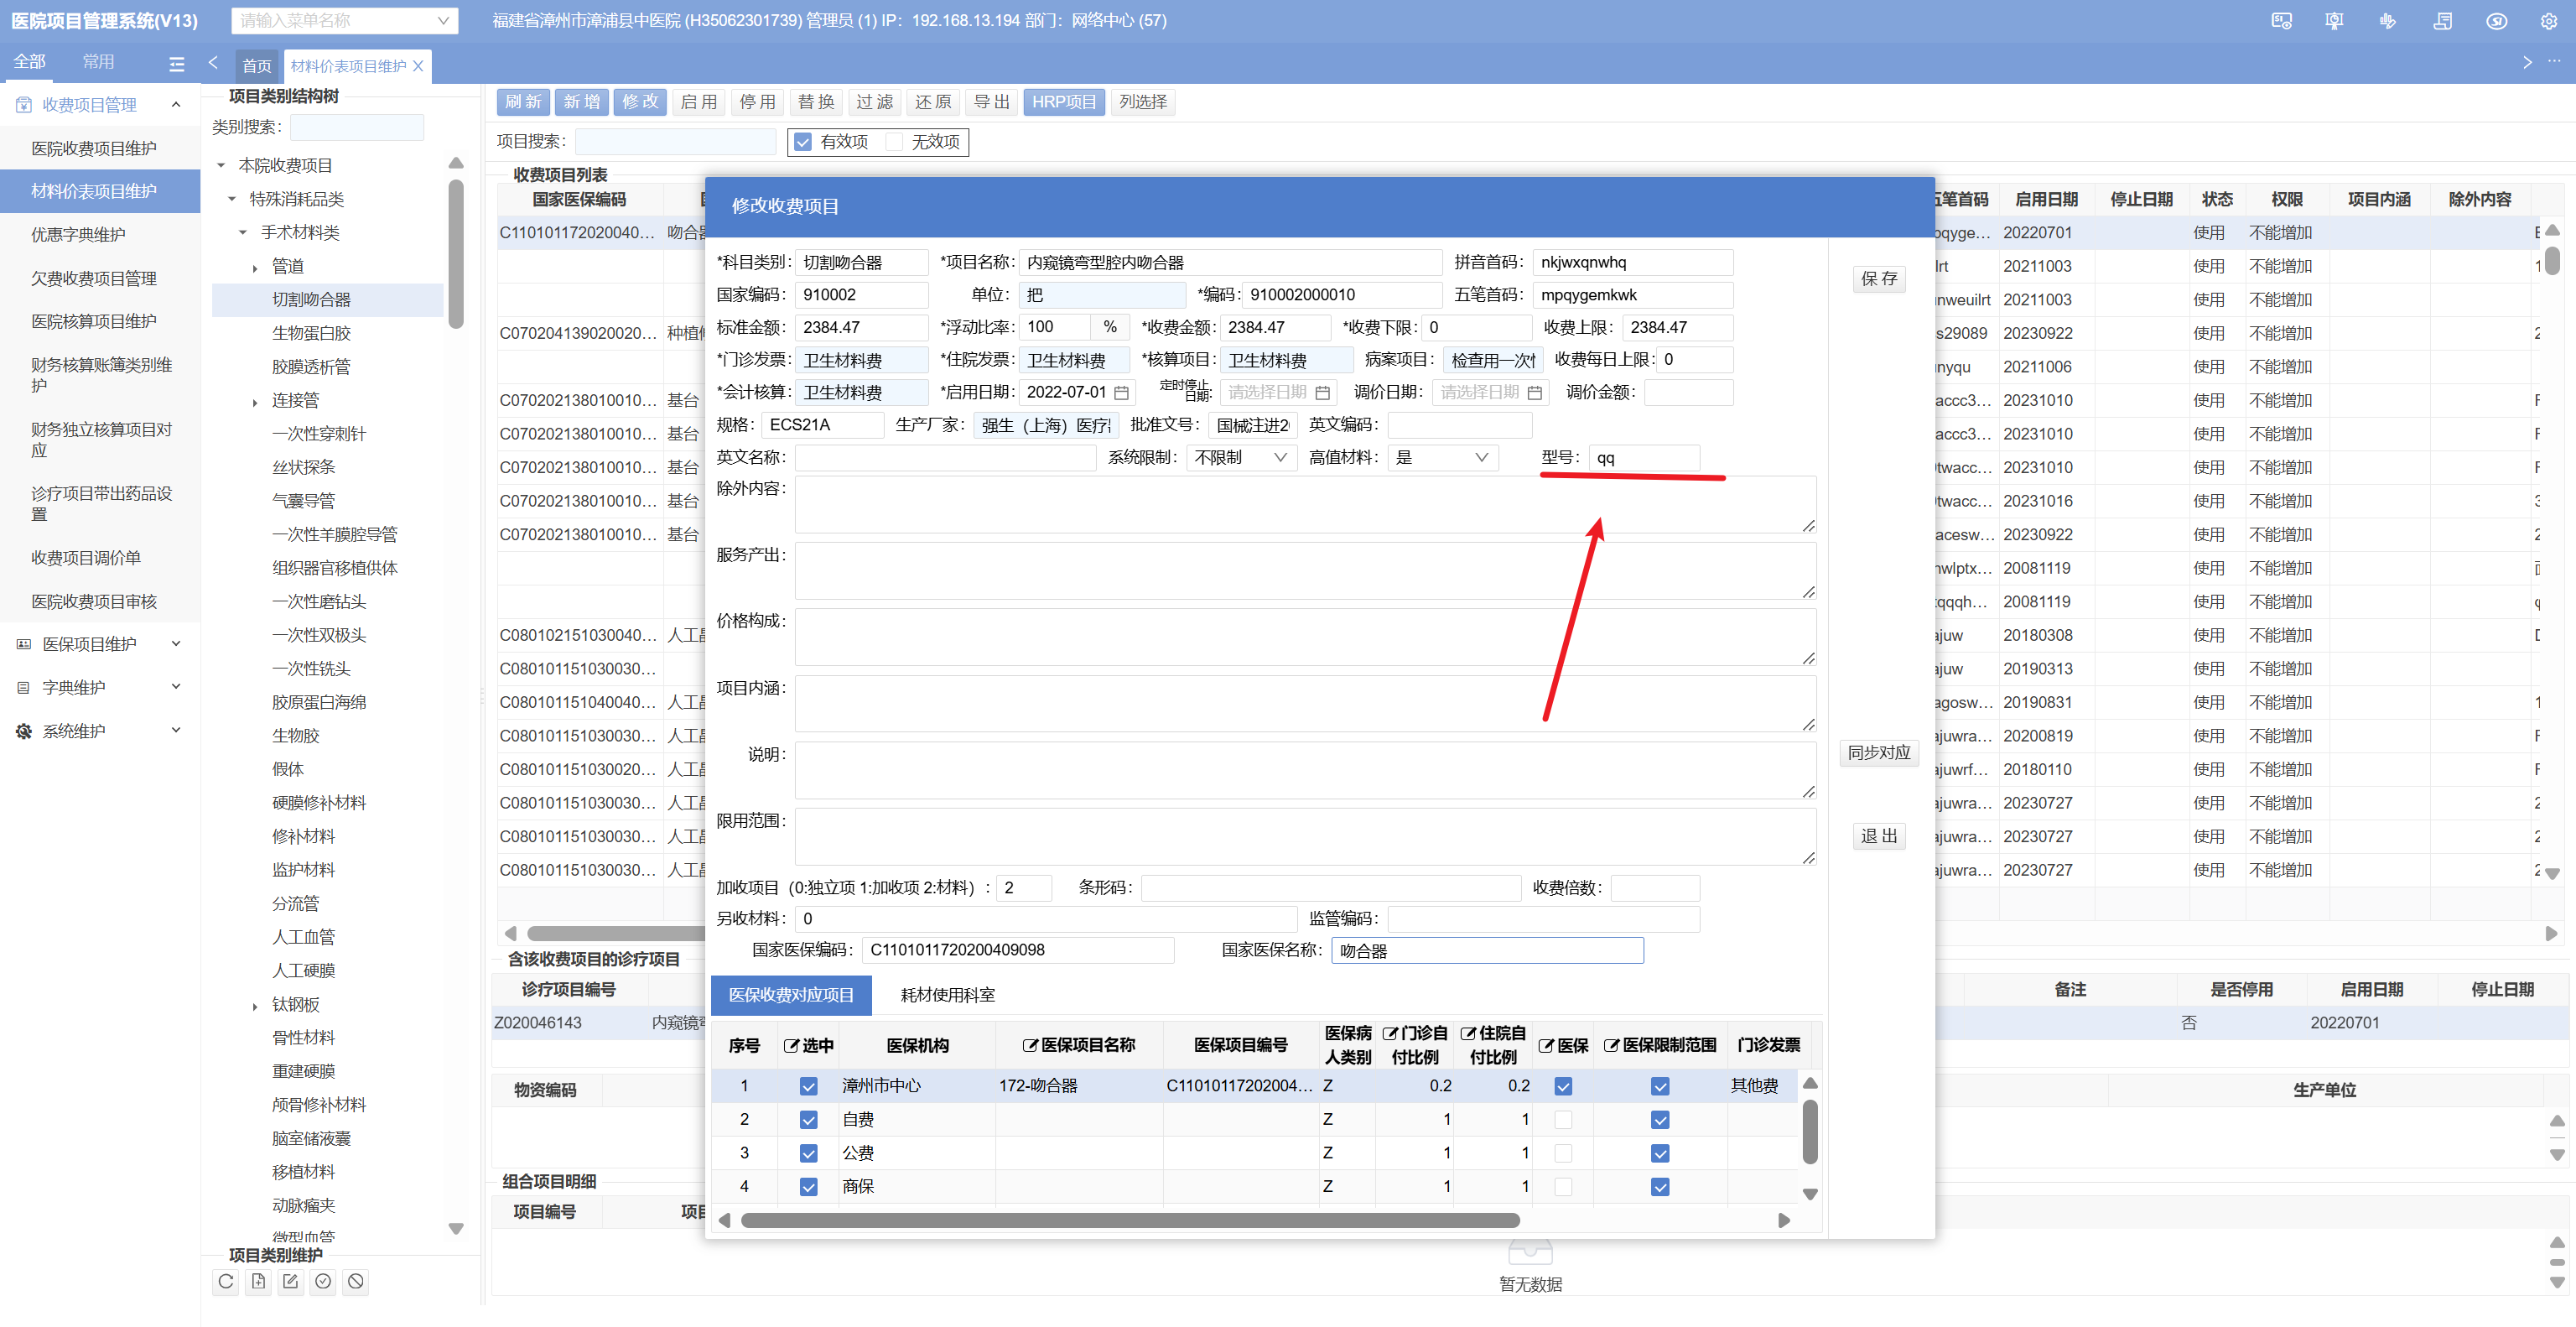This screenshot has width=2576, height=1327.
Task: Click the refresh icon under 项目类别维护
Action: (226, 1281)
